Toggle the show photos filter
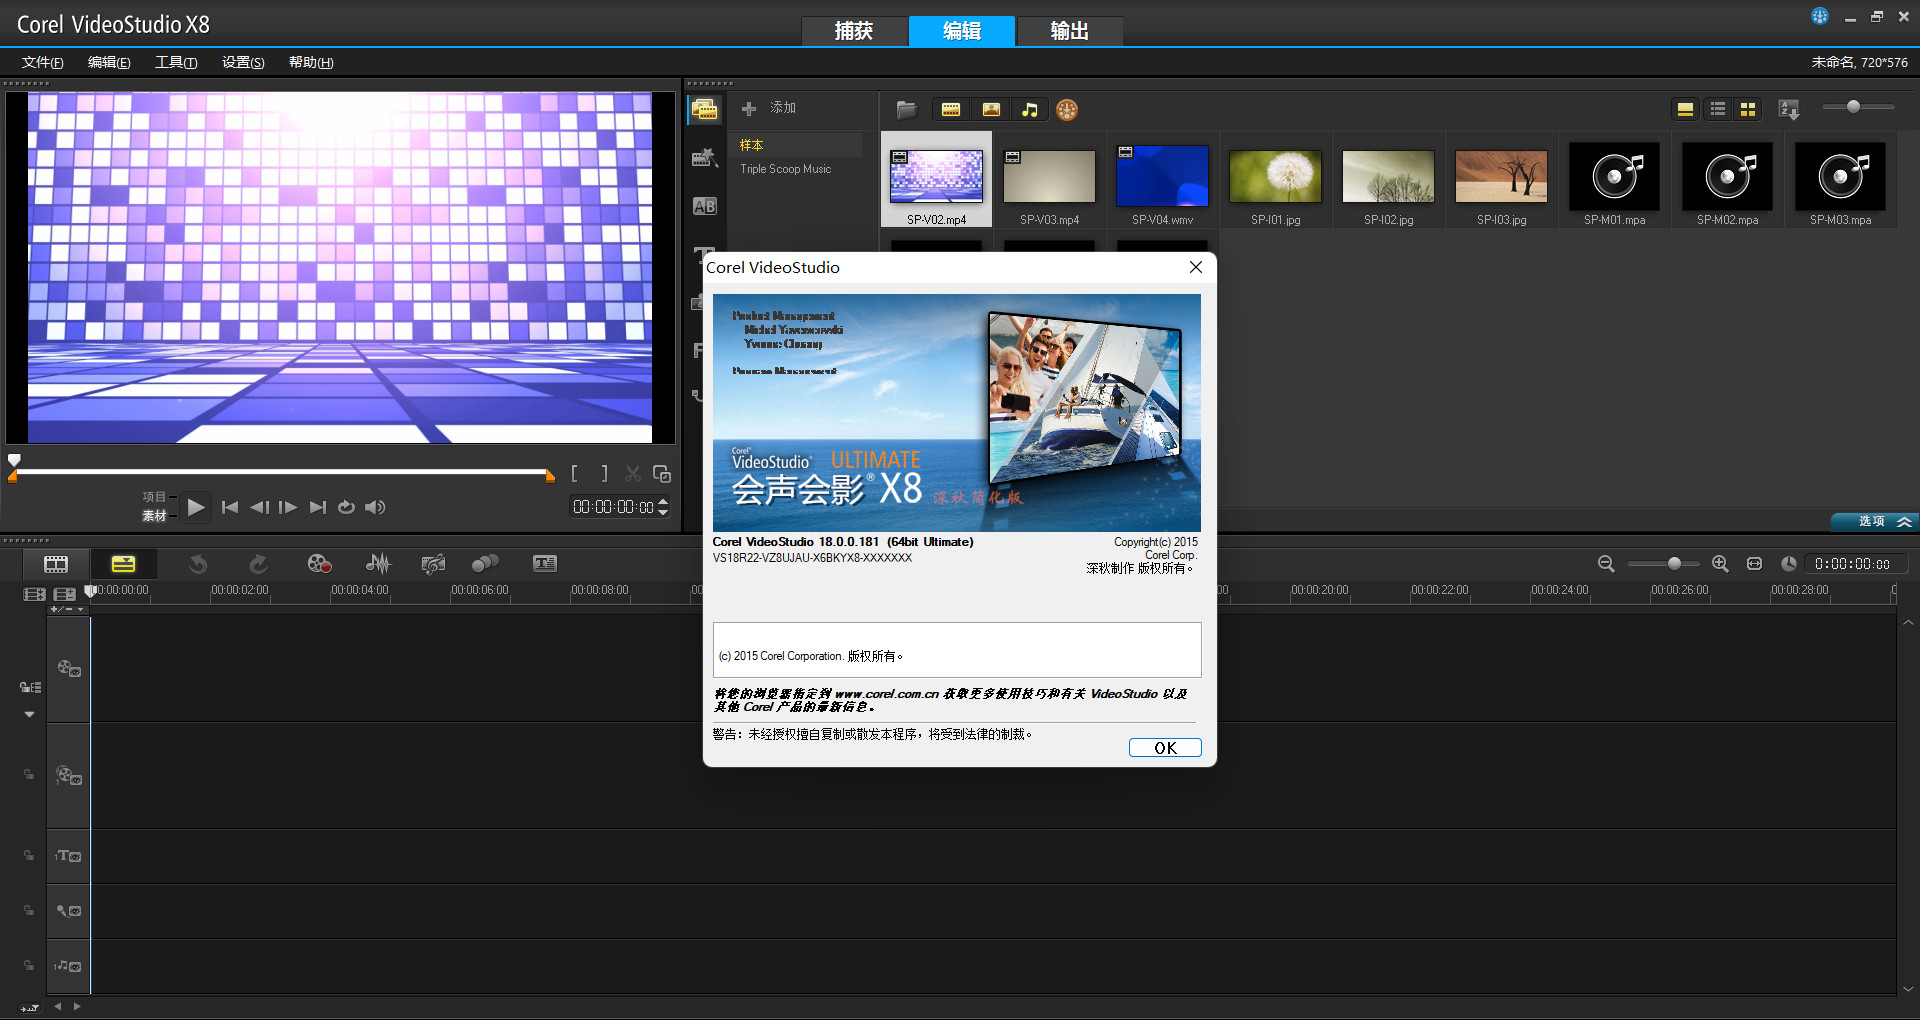Viewport: 1920px width, 1020px height. tap(991, 109)
